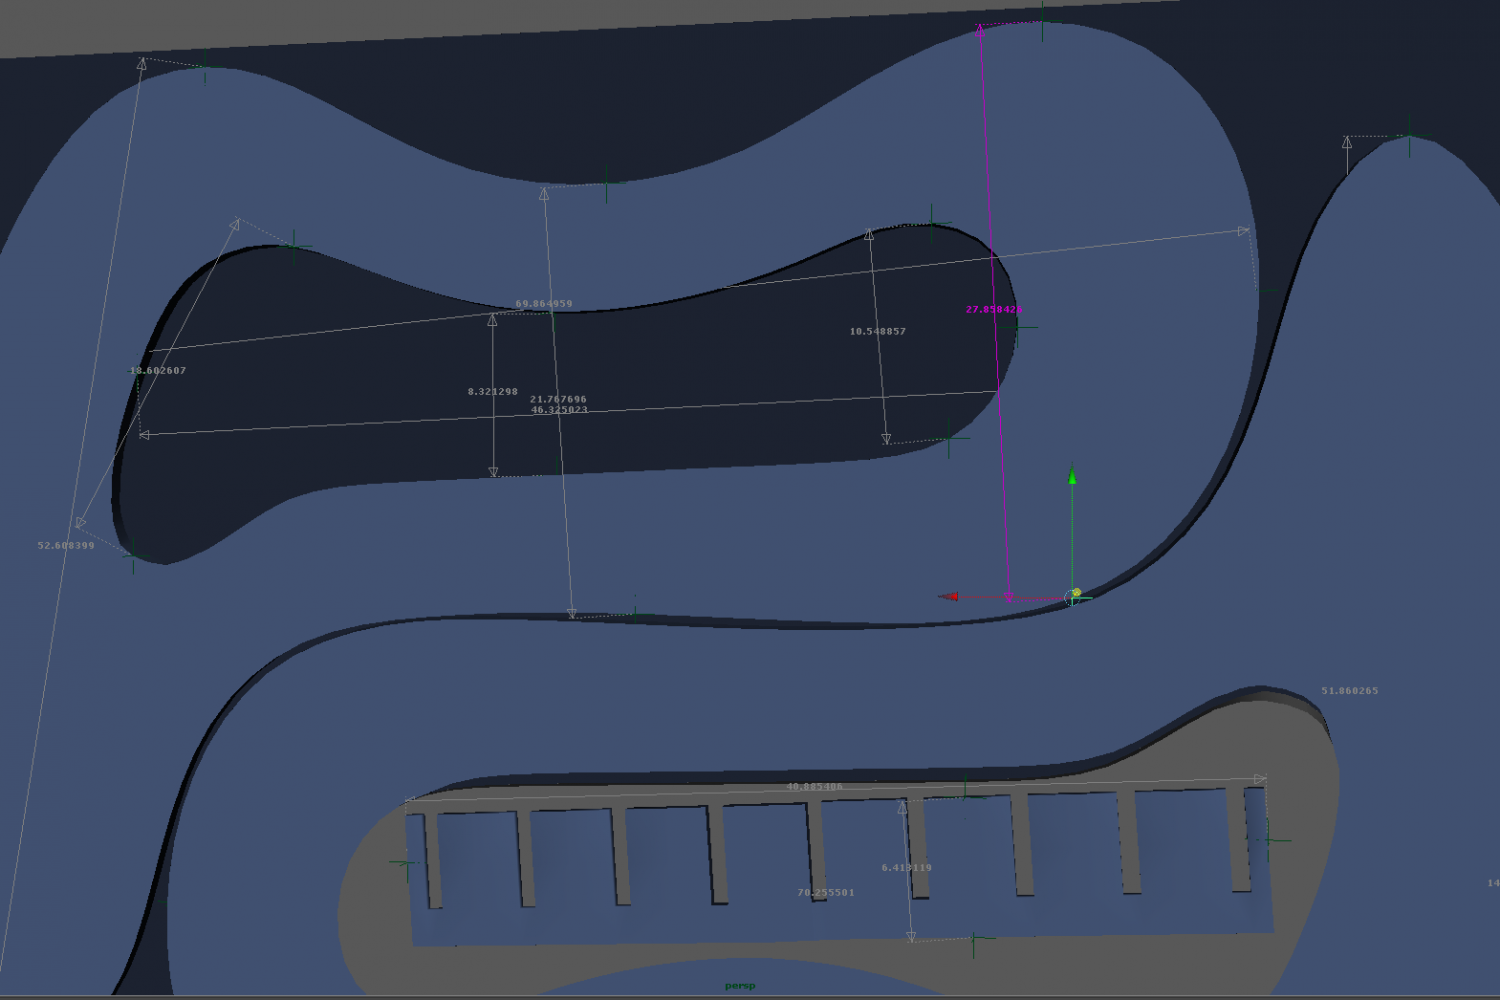The image size is (1500, 1000).
Task: Pick the 46.325023 distance label
Action: coord(559,410)
